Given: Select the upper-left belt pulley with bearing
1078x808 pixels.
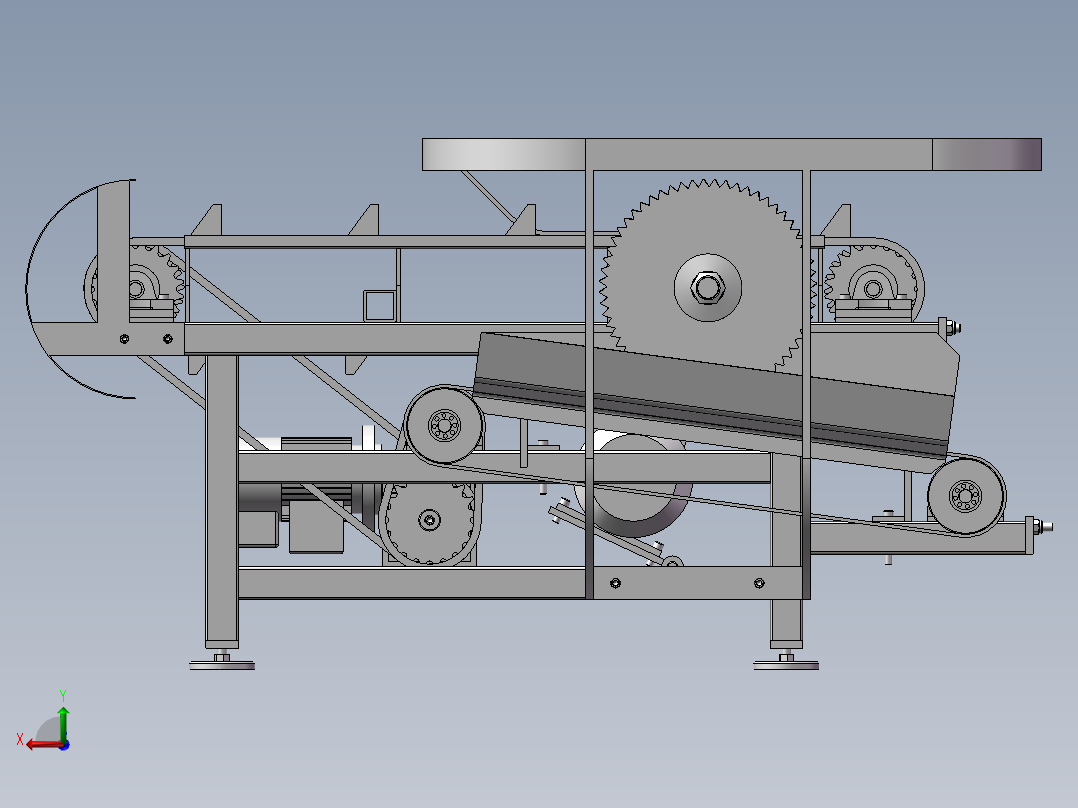Looking at the screenshot, I should (x=443, y=424).
